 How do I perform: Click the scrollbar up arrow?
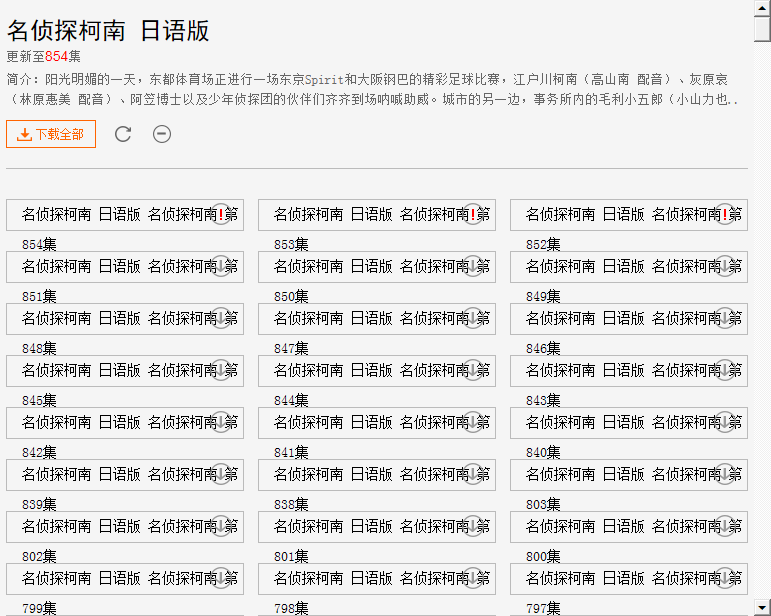pyautogui.click(x=762, y=8)
